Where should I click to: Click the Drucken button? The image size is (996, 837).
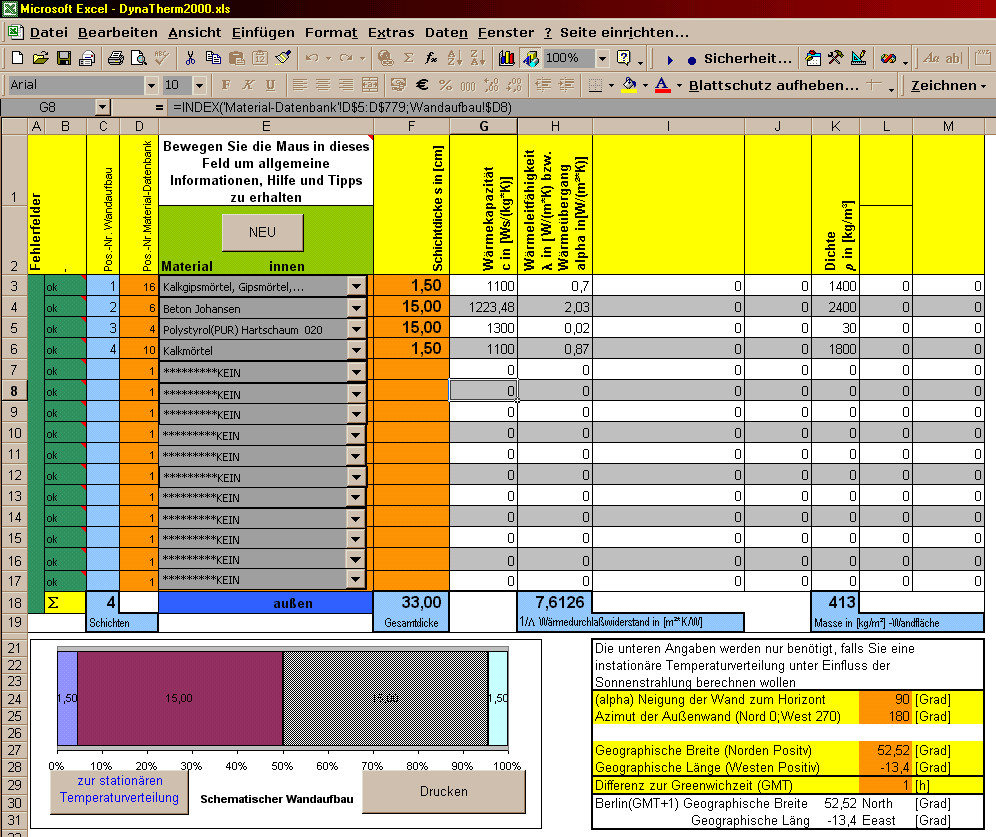(x=443, y=791)
